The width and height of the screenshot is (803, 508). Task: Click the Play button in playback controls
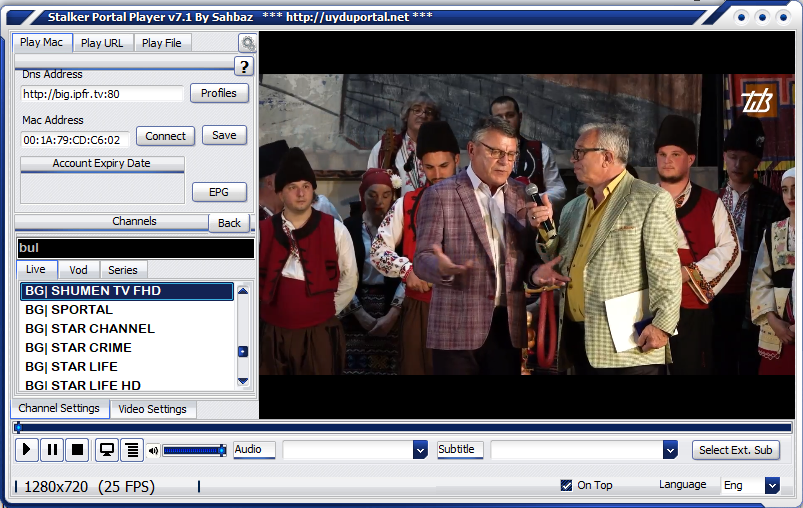[27, 450]
